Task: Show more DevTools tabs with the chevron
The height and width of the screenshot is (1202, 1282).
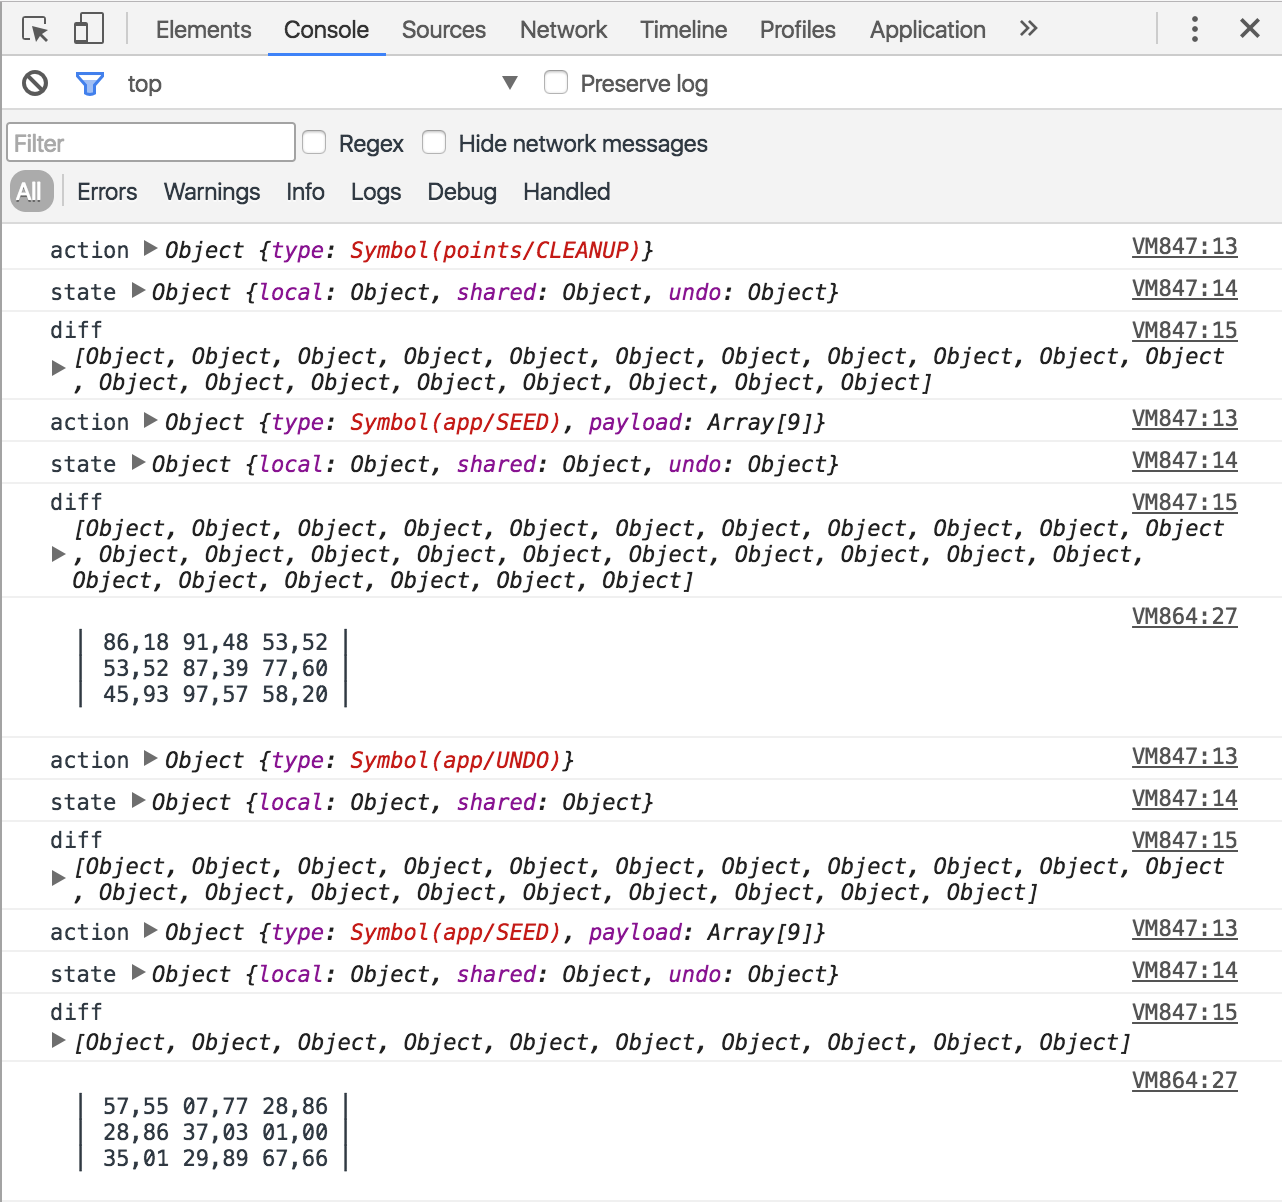Action: [x=1028, y=29]
